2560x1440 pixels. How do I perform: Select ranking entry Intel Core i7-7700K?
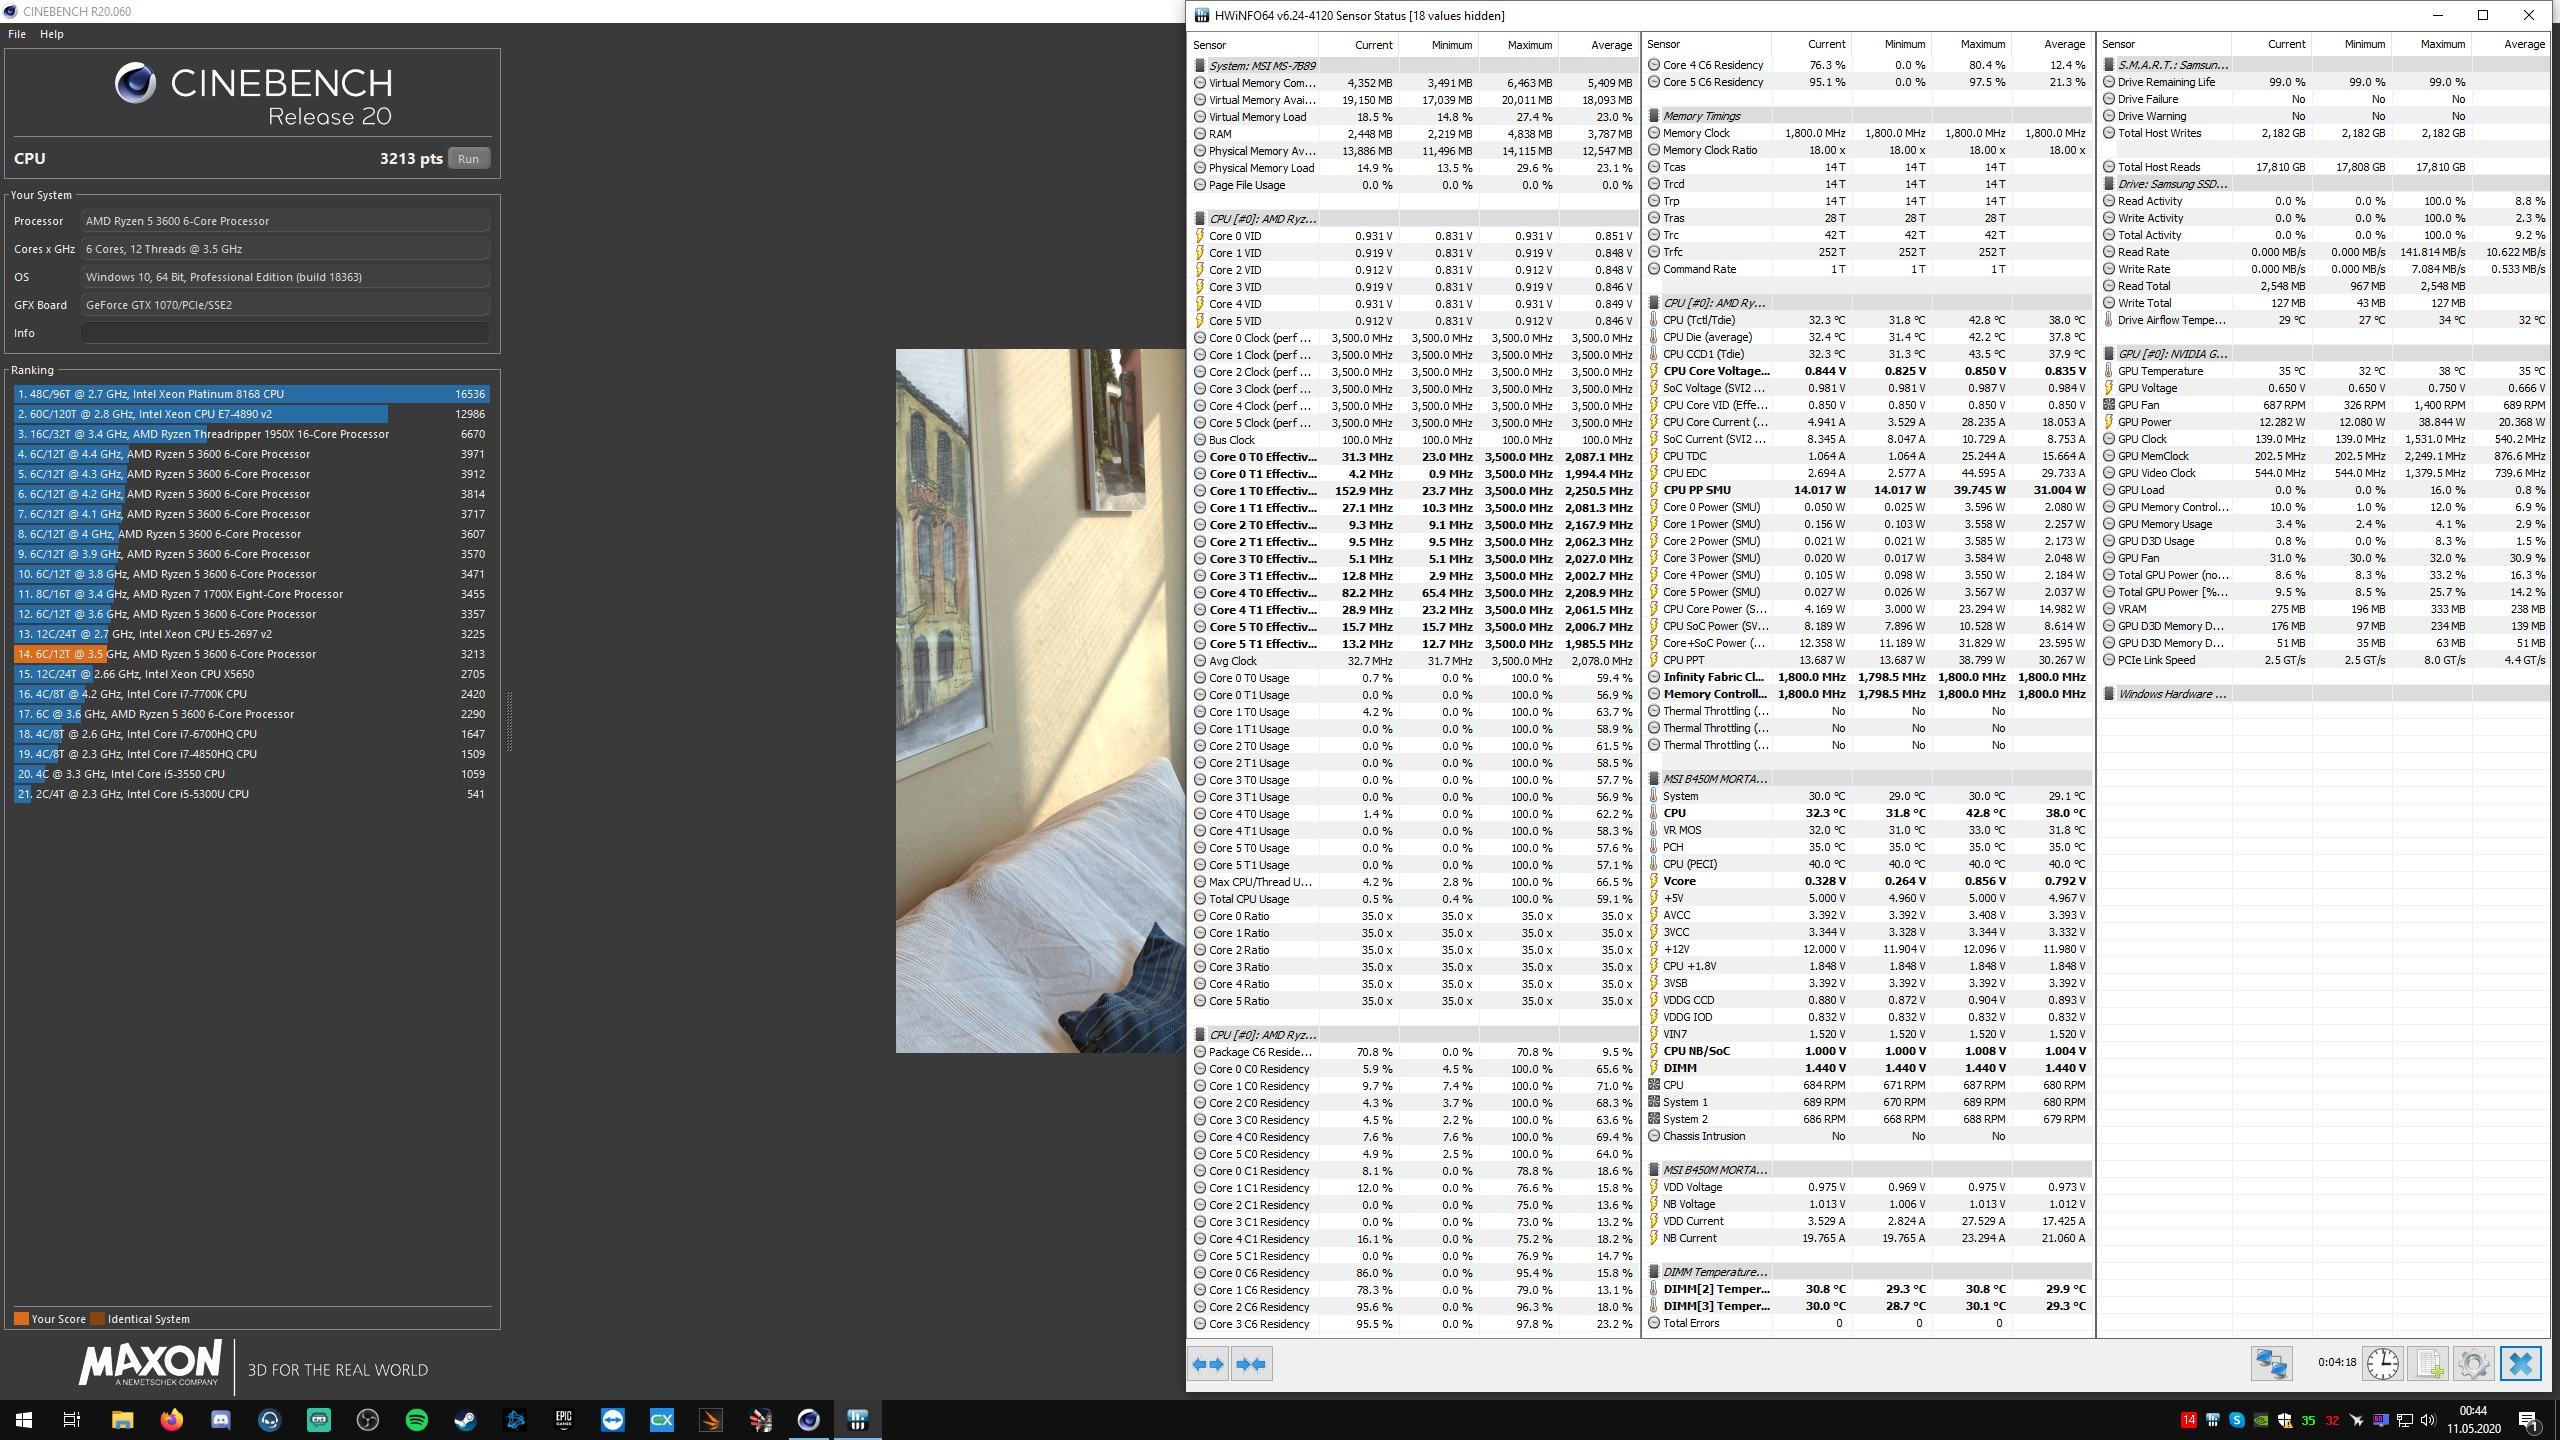coord(252,694)
